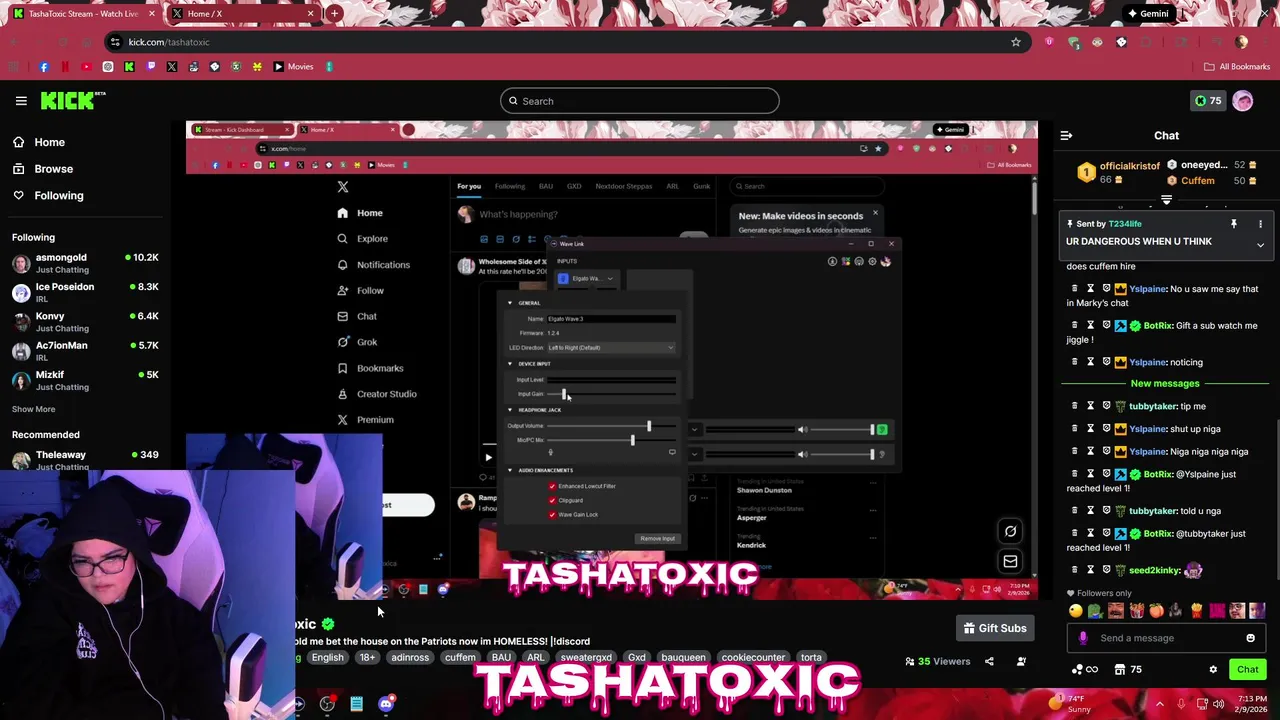Click the Kick search box

tap(639, 101)
